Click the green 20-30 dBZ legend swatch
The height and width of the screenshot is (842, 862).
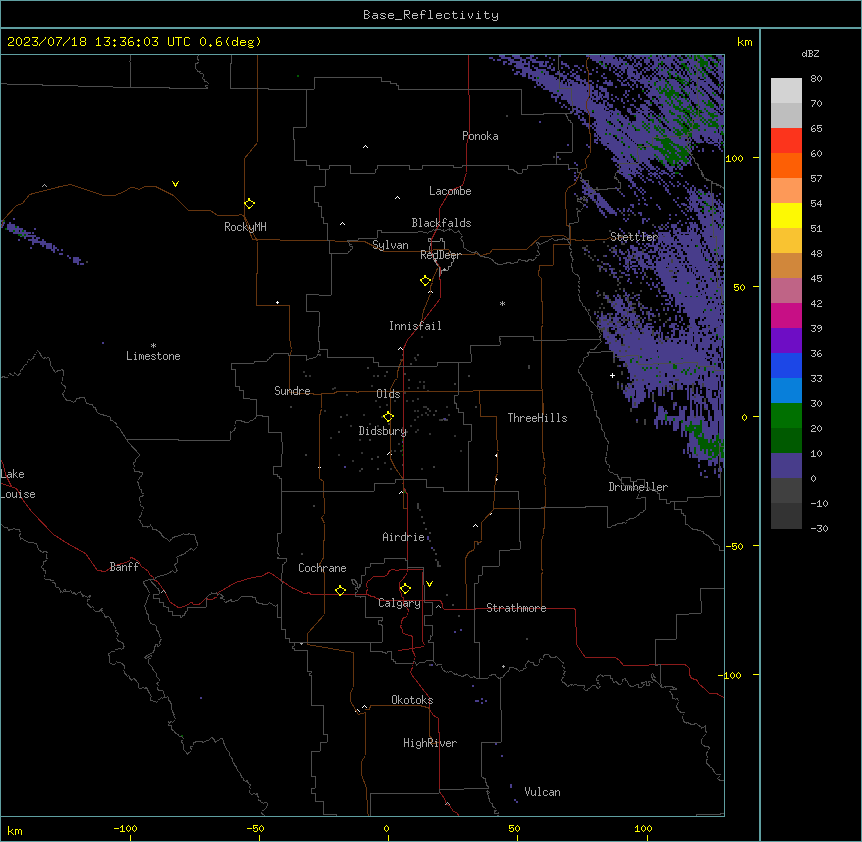[x=786, y=416]
